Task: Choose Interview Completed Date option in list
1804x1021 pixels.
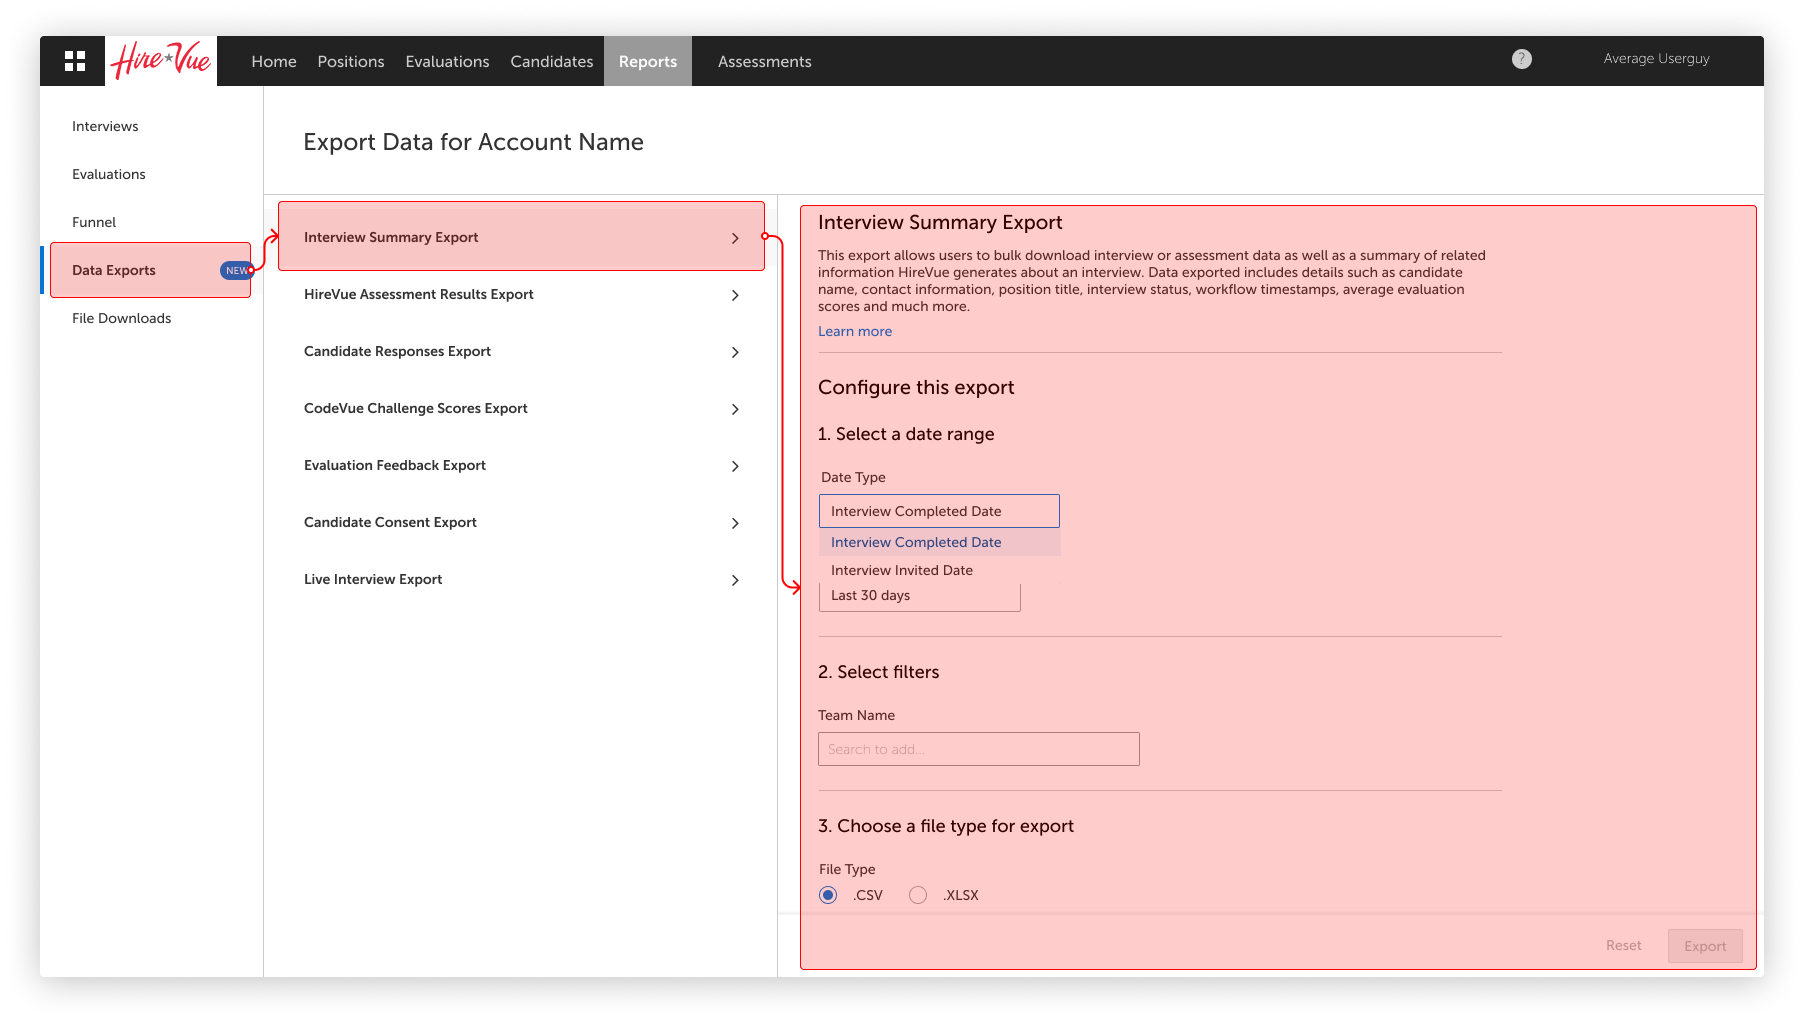Action: [x=939, y=542]
